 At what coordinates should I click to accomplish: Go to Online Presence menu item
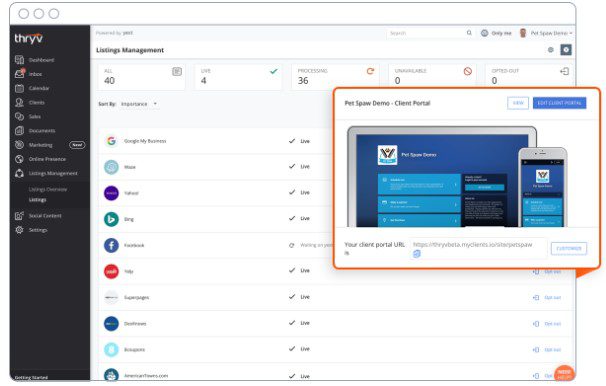(47, 159)
